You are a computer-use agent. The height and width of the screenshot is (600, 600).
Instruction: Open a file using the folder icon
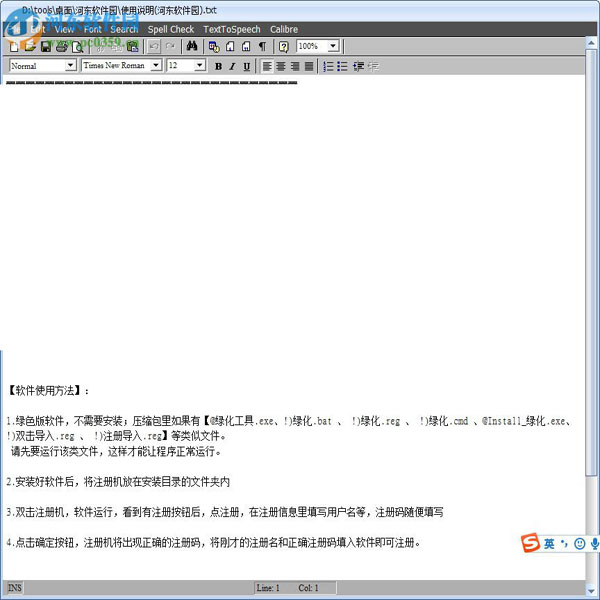[30, 47]
